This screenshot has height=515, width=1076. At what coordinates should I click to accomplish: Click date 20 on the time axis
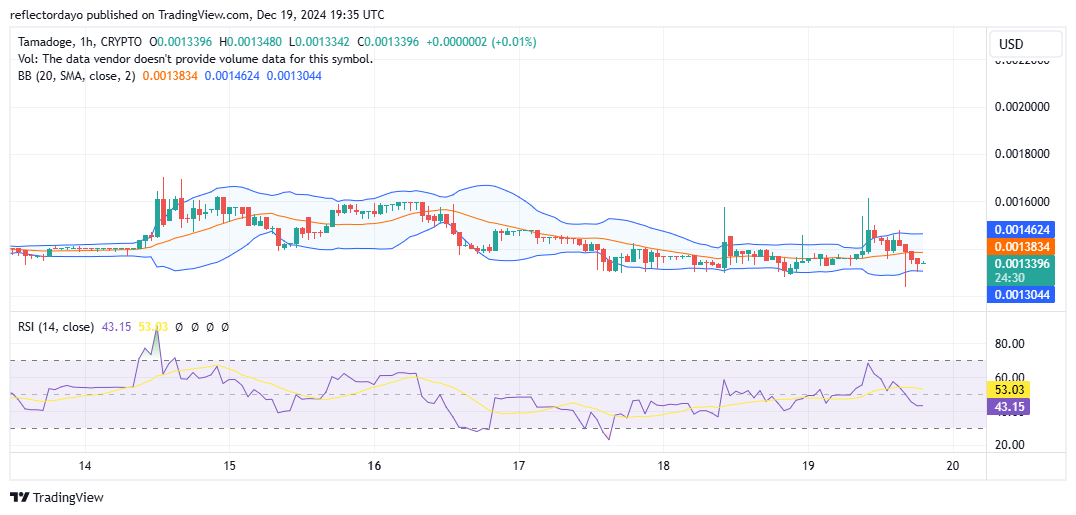tap(952, 466)
